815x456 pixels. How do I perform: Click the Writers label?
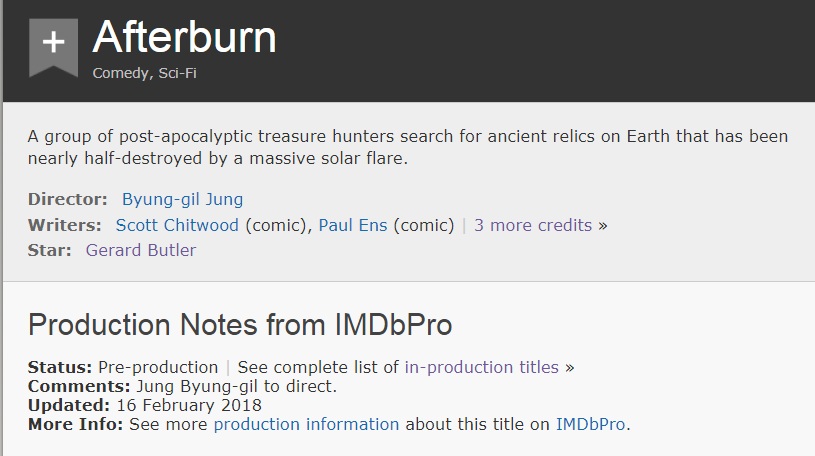(65, 225)
